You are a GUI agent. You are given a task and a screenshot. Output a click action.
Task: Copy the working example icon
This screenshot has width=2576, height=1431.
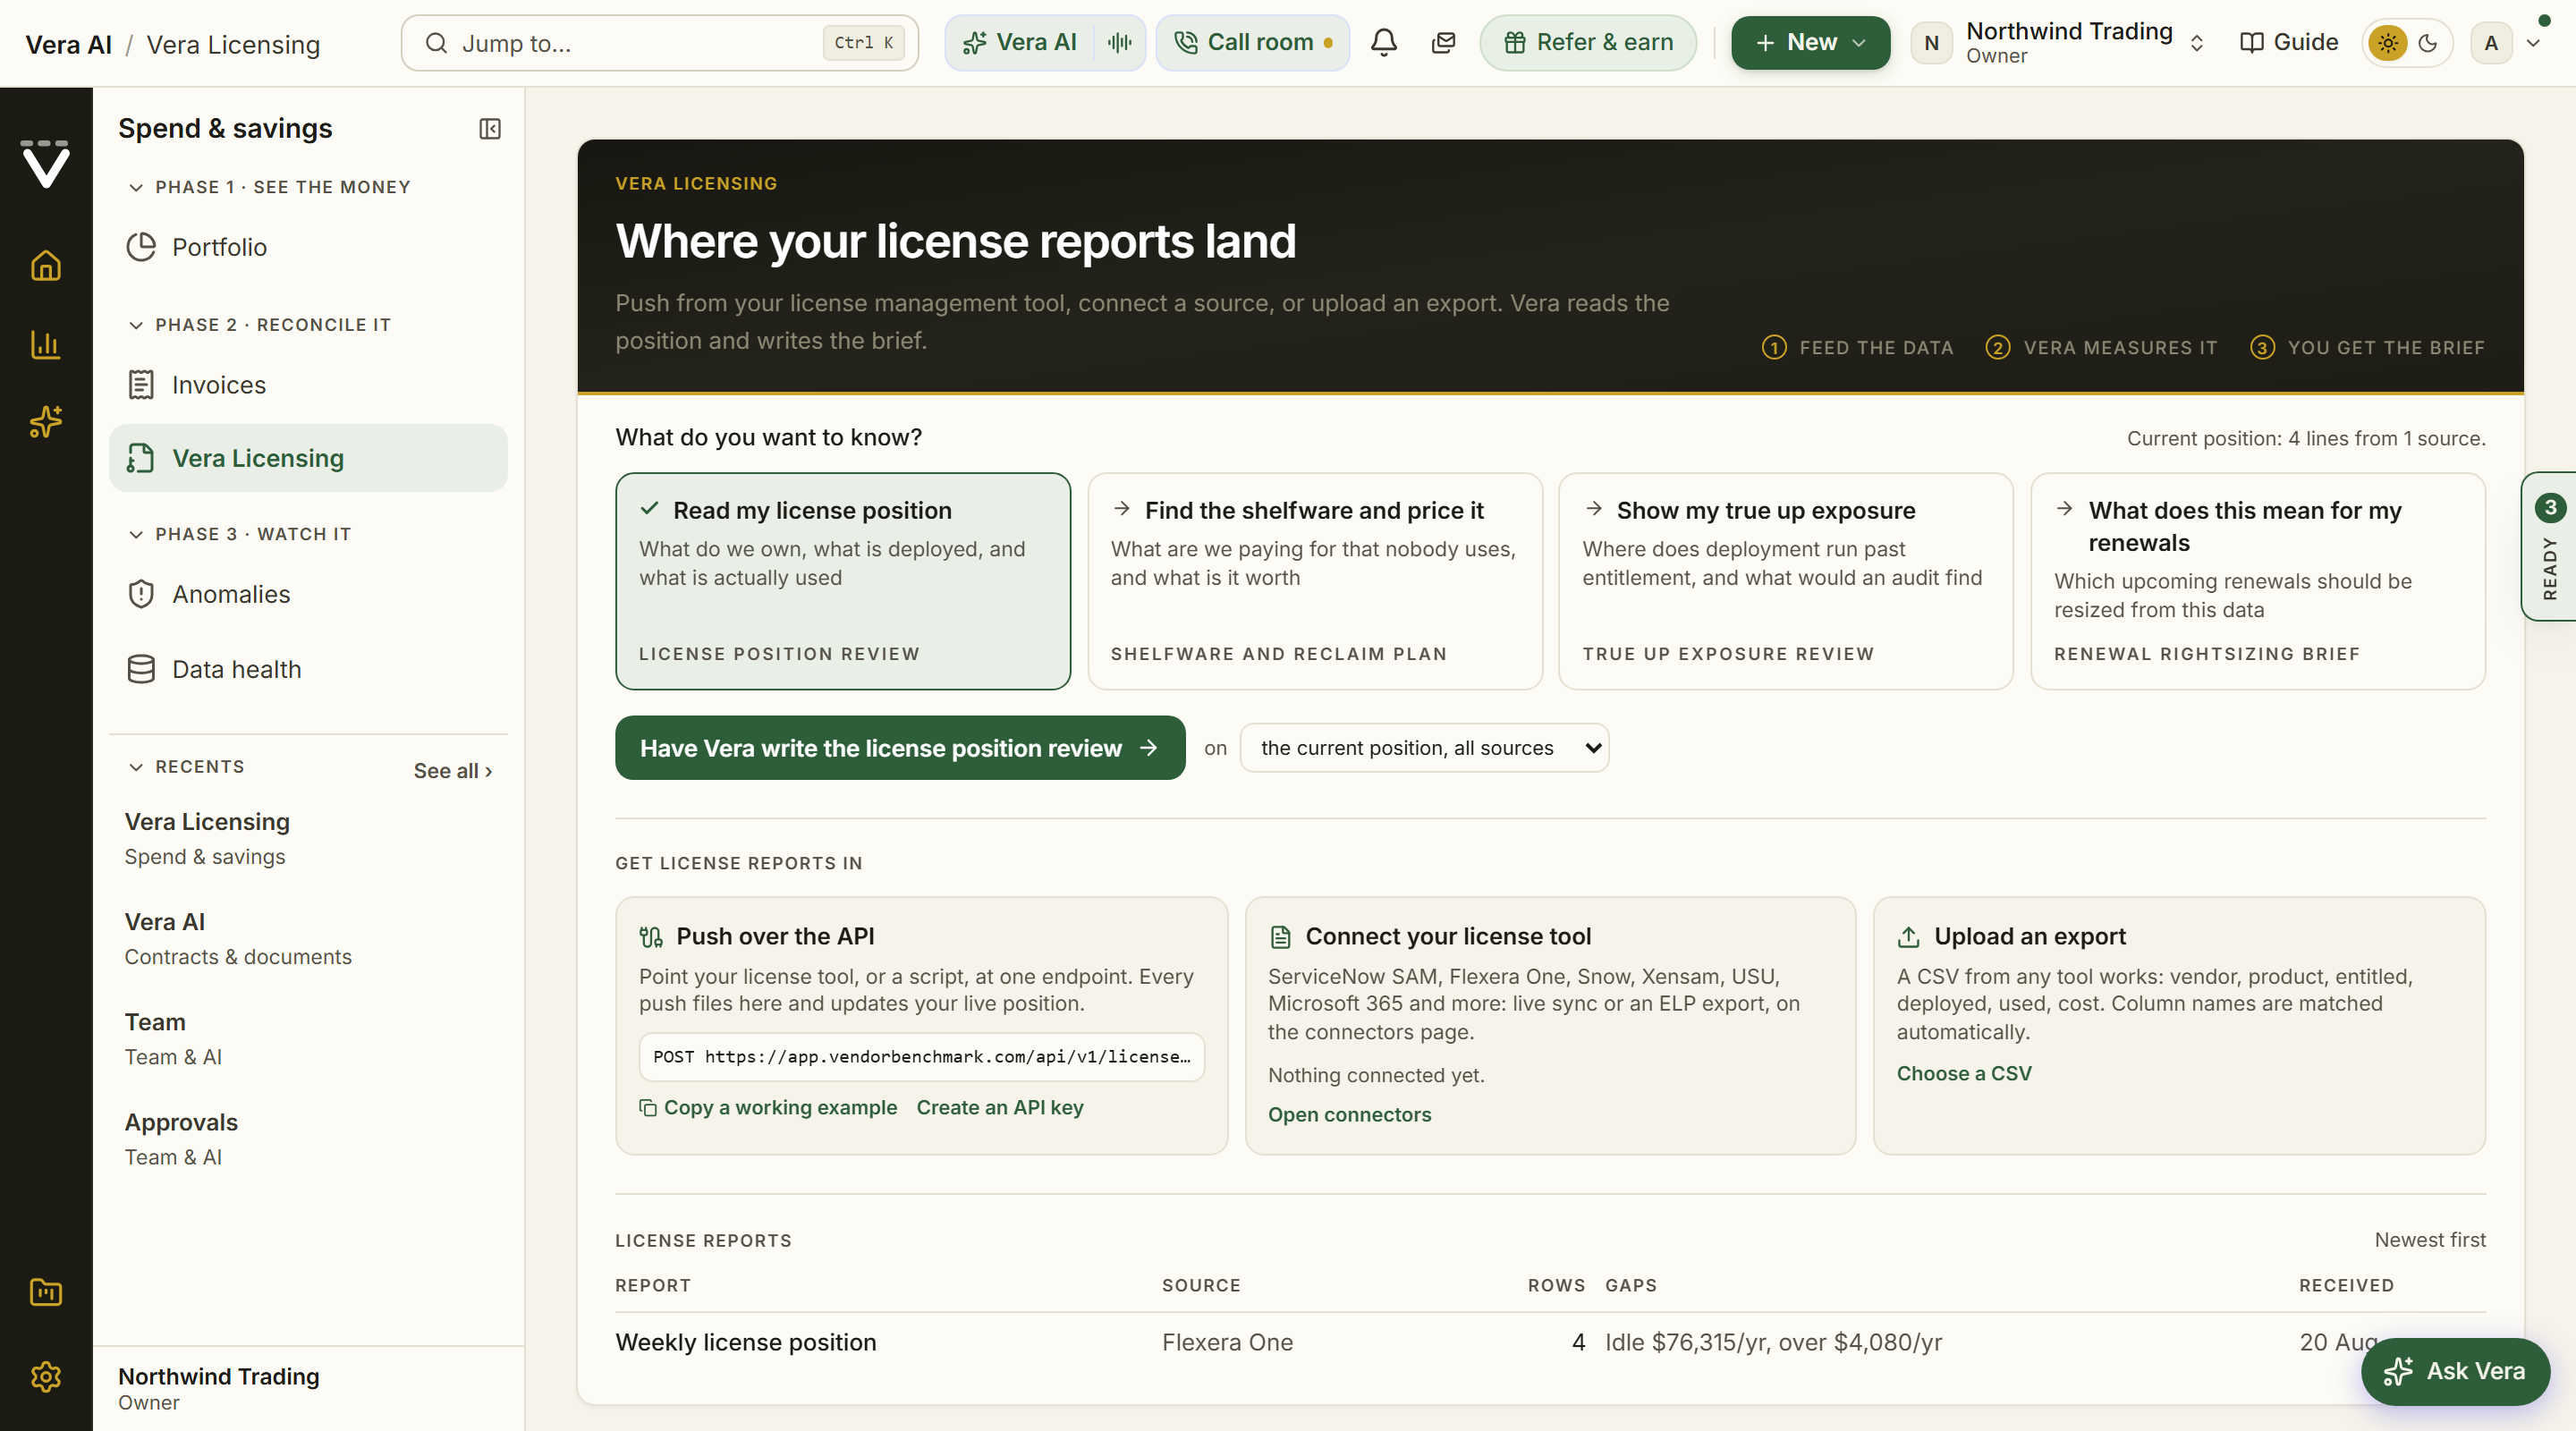pos(648,1107)
